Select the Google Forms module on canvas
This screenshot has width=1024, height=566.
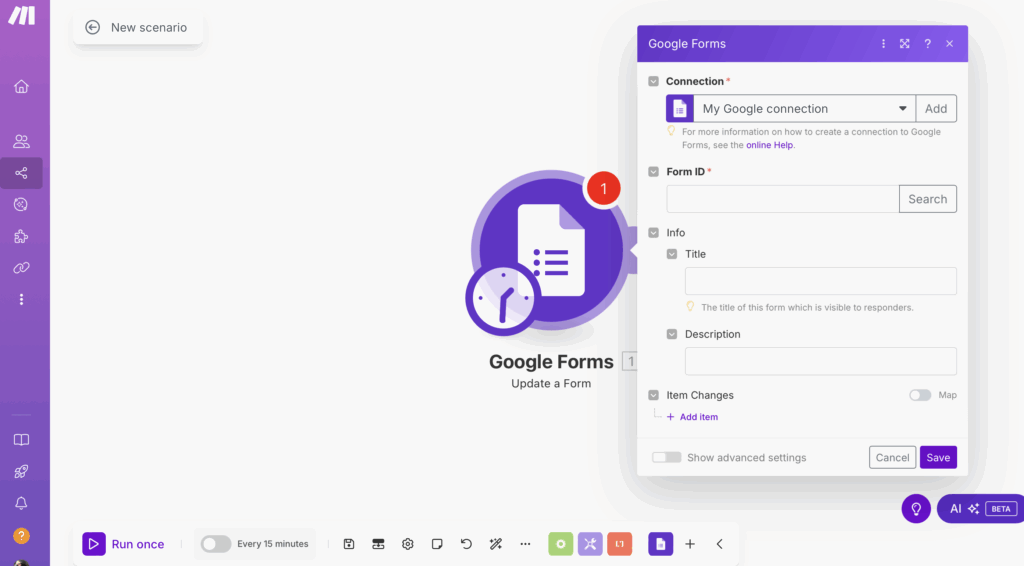(551, 250)
